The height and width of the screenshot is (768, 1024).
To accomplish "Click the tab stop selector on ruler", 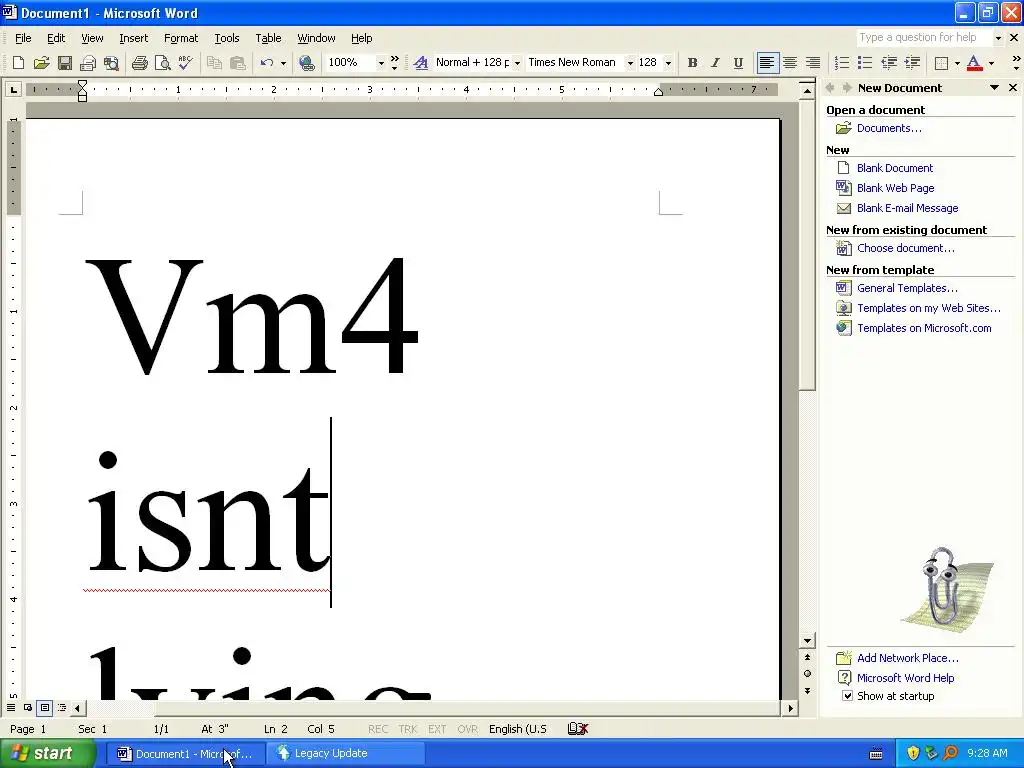I will [13, 89].
